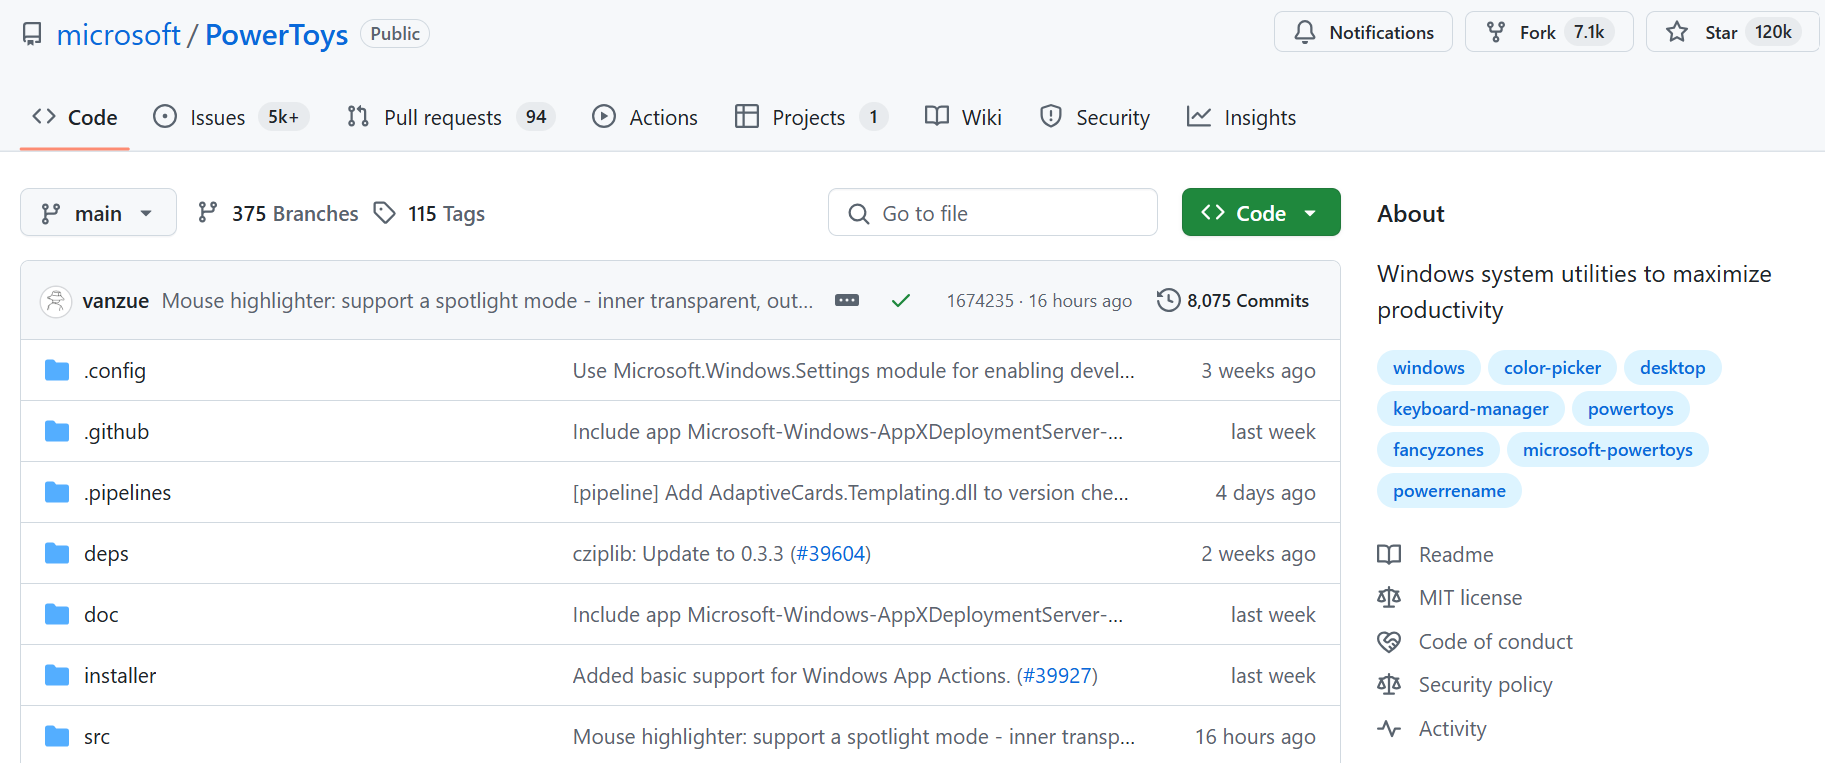Open the Pull requests tab
Image resolution: width=1825 pixels, height=763 pixels.
(x=450, y=117)
